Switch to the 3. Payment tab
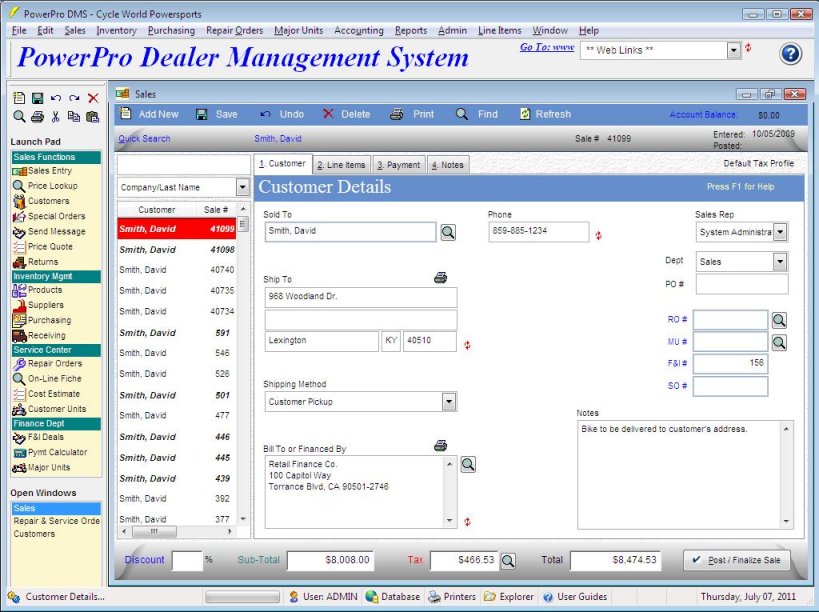Screen dimensions: 819x612 click(399, 164)
